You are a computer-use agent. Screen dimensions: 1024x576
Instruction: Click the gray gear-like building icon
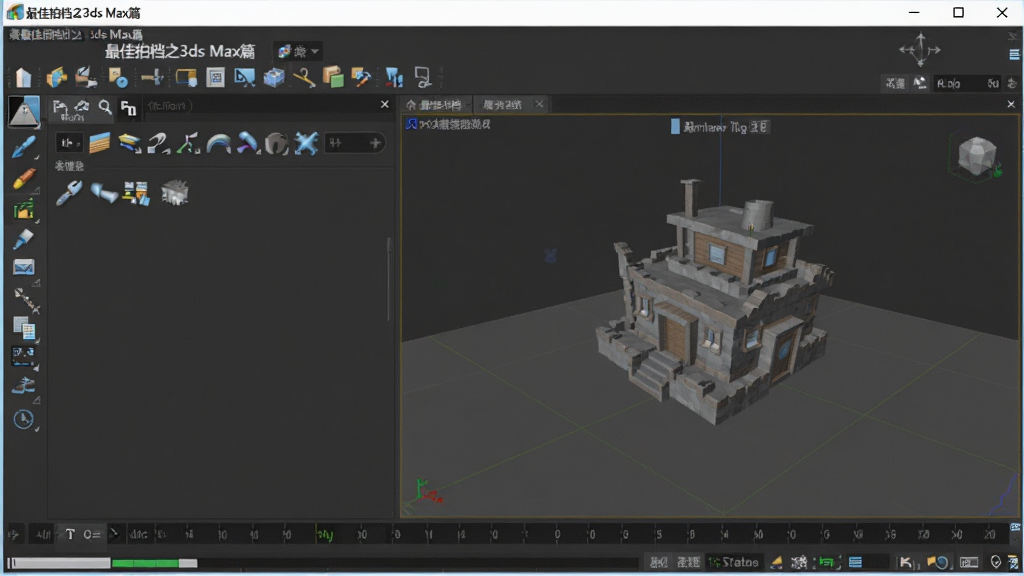[x=175, y=193]
